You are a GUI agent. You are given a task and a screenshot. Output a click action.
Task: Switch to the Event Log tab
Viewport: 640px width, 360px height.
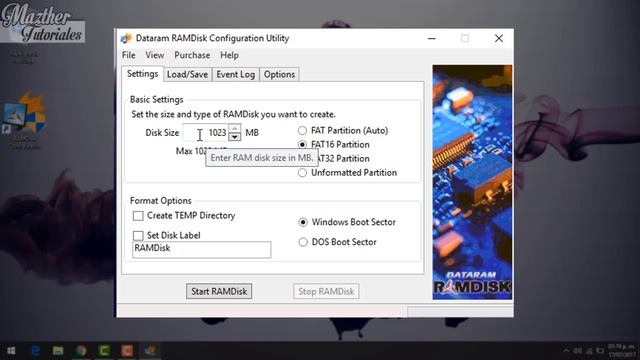click(x=236, y=75)
